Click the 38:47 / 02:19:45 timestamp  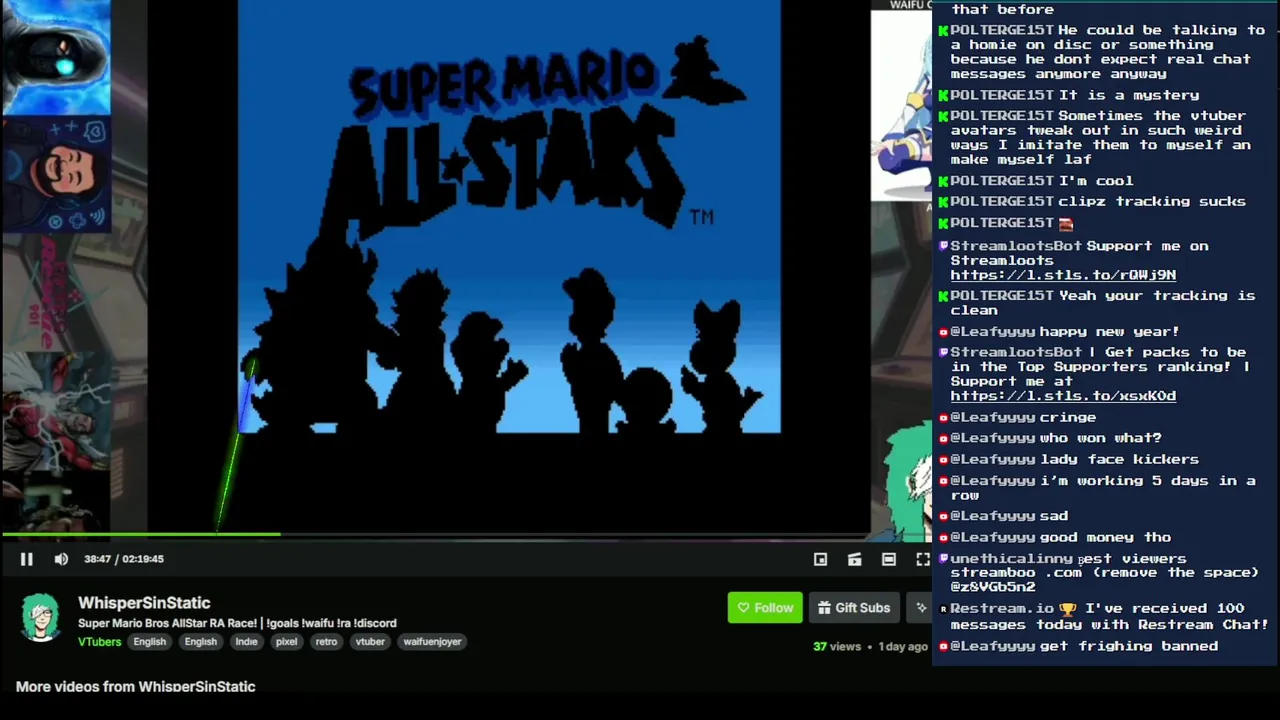(x=123, y=559)
